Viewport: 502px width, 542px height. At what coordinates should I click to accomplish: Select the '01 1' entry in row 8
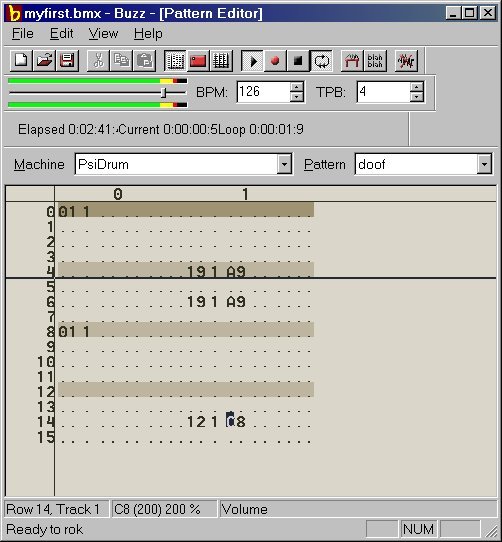[74, 332]
